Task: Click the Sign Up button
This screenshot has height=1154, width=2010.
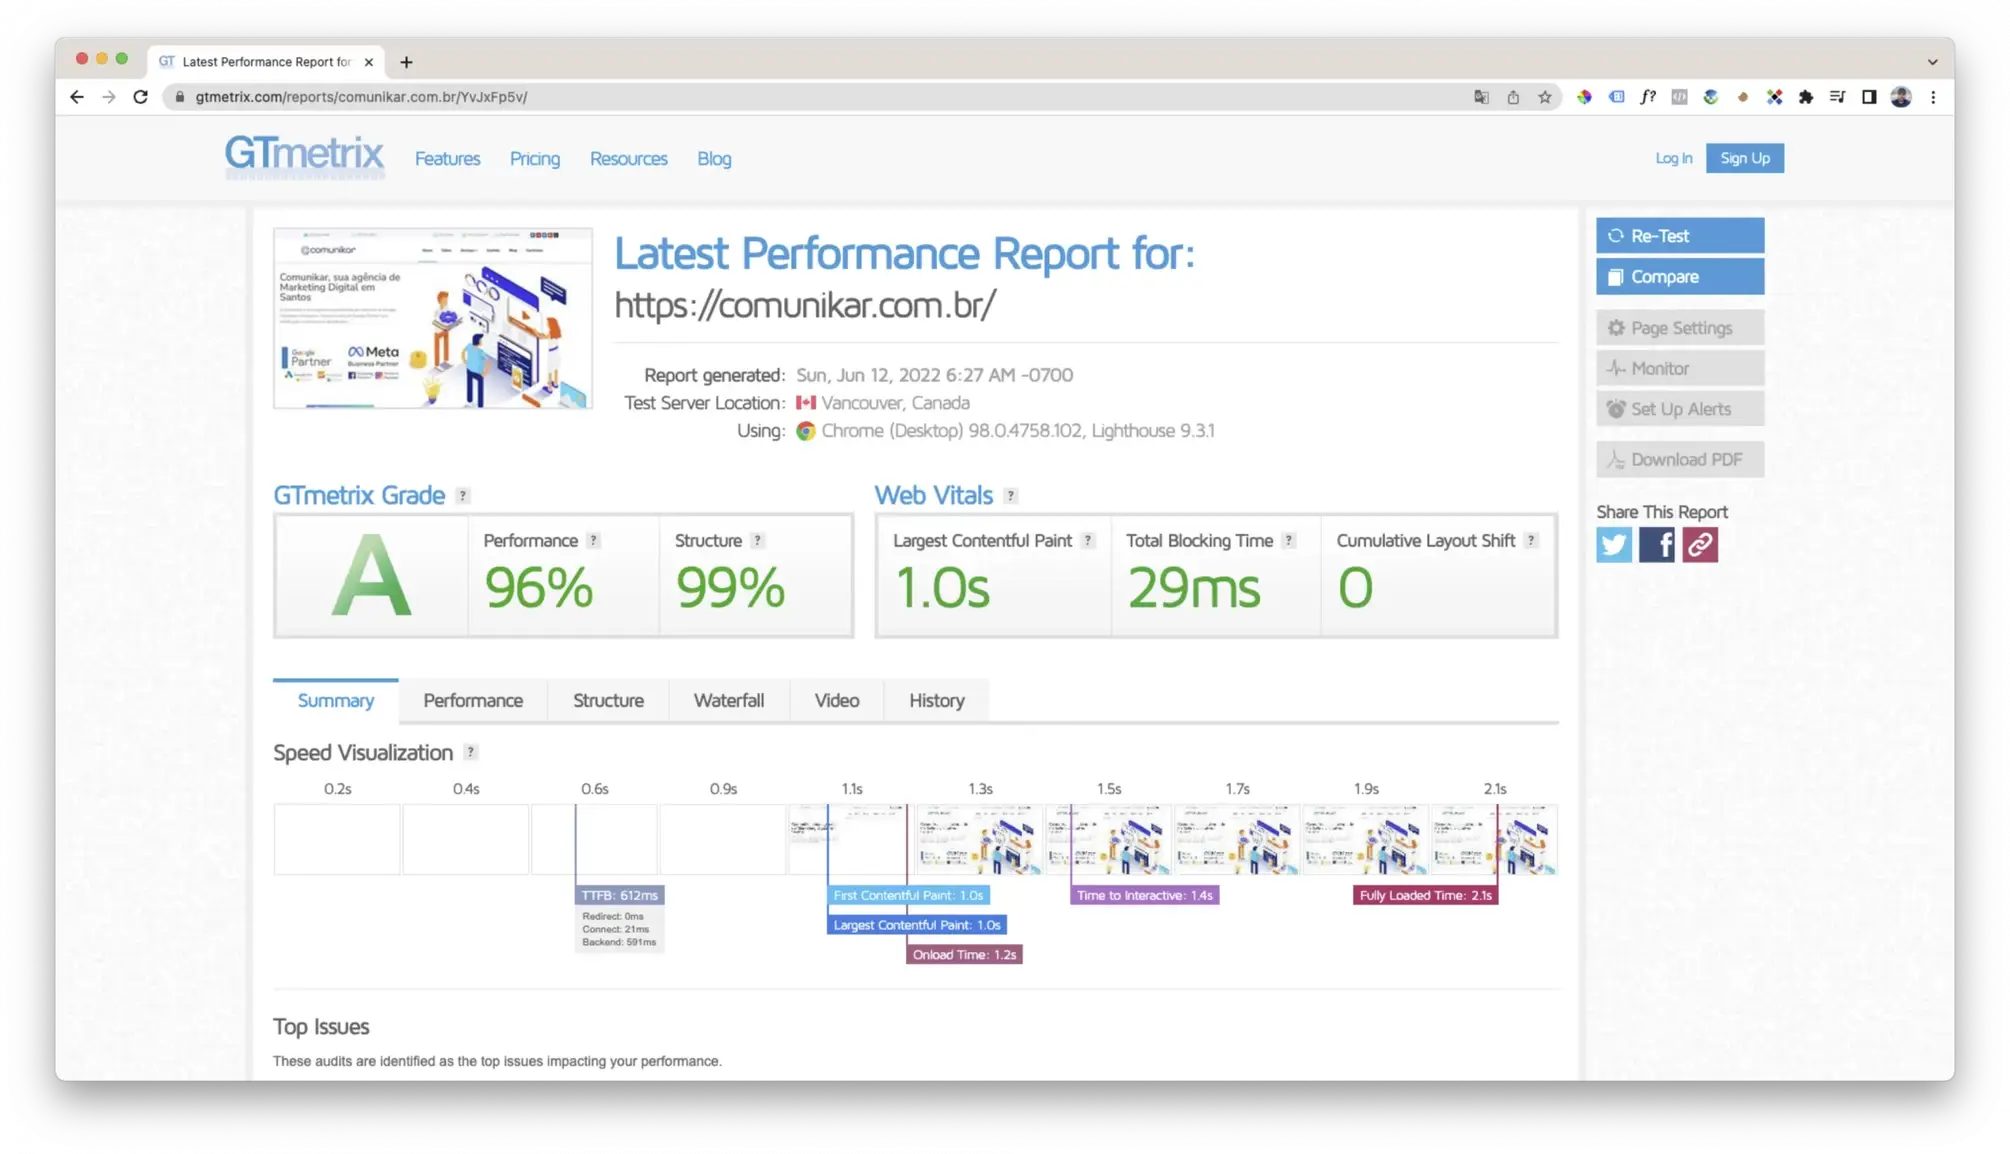Action: [1745, 158]
